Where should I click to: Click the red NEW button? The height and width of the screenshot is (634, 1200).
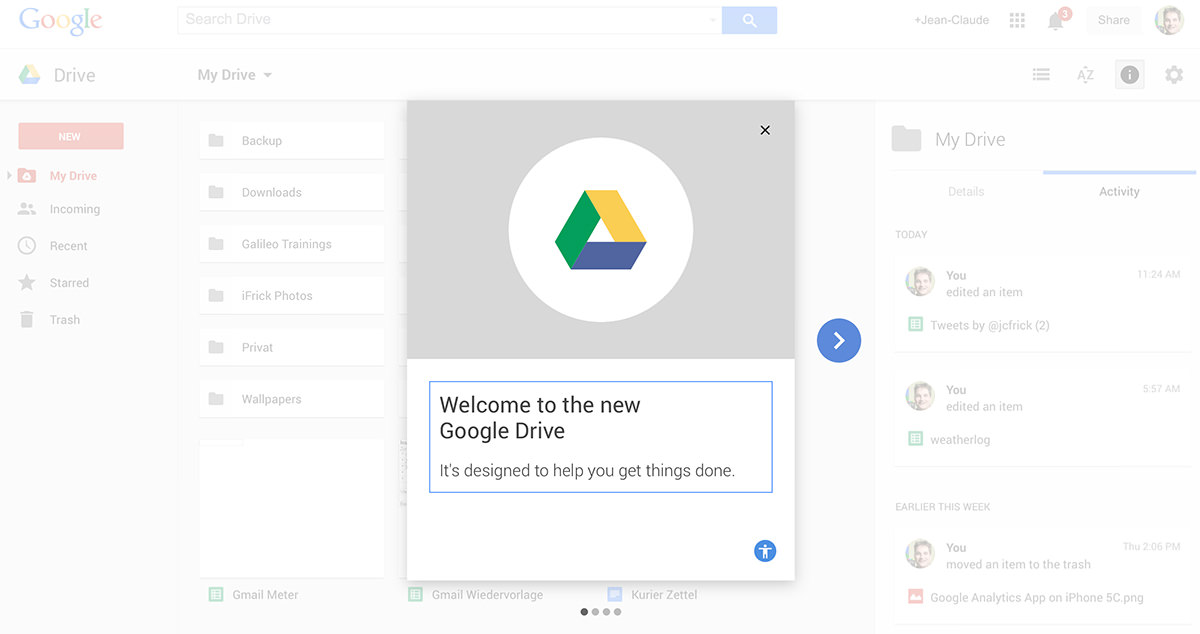pos(70,137)
